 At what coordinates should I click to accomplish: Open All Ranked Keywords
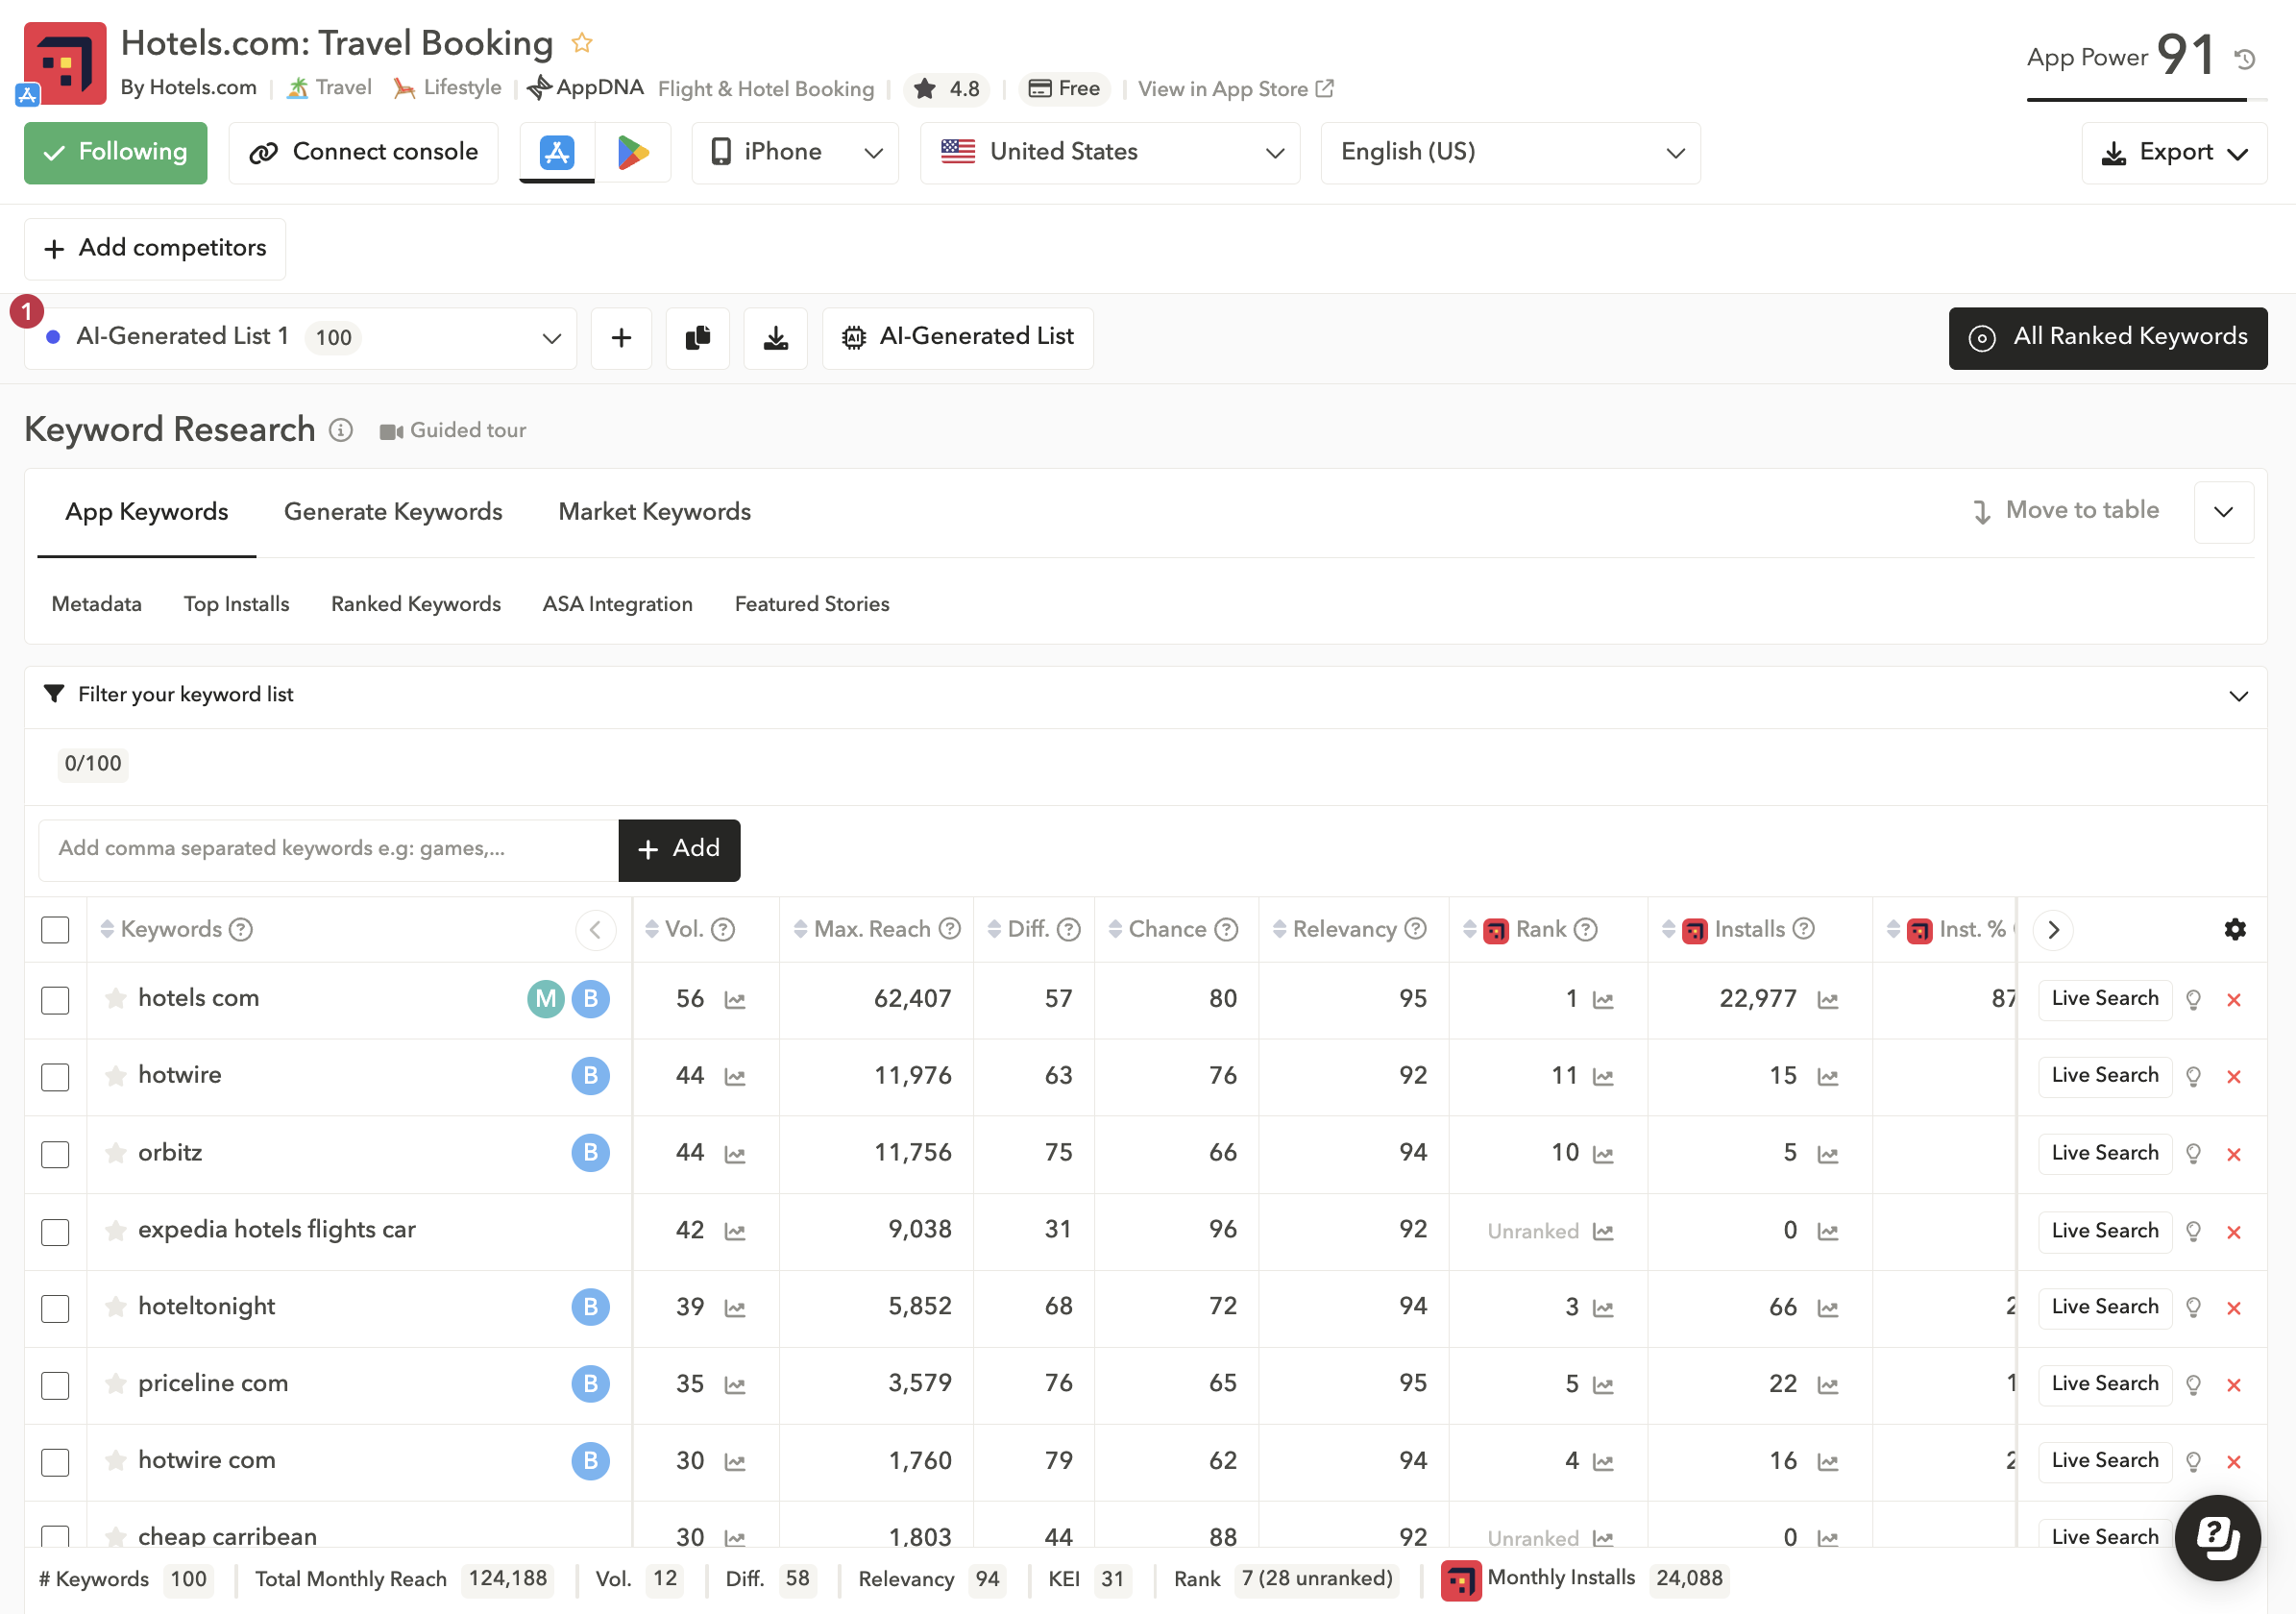(2107, 338)
